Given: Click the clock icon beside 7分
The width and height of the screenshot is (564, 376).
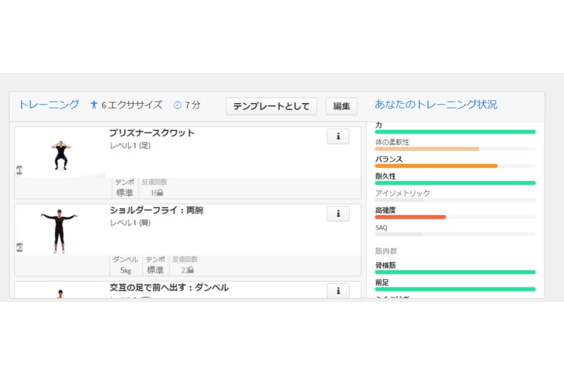Looking at the screenshot, I should (177, 105).
